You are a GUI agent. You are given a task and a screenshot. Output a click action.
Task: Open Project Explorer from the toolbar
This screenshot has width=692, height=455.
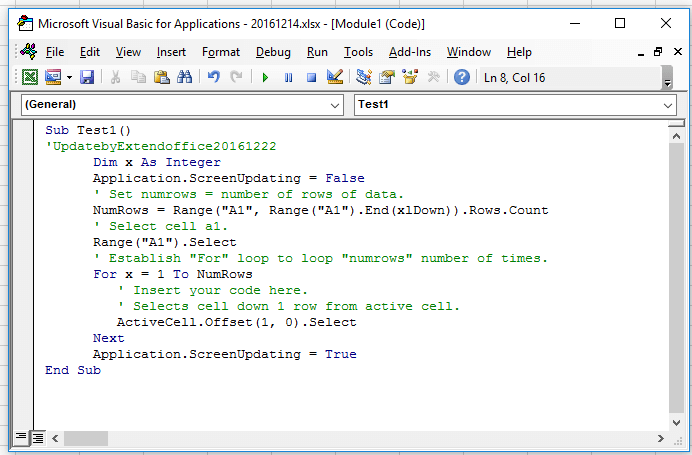pyautogui.click(x=363, y=77)
